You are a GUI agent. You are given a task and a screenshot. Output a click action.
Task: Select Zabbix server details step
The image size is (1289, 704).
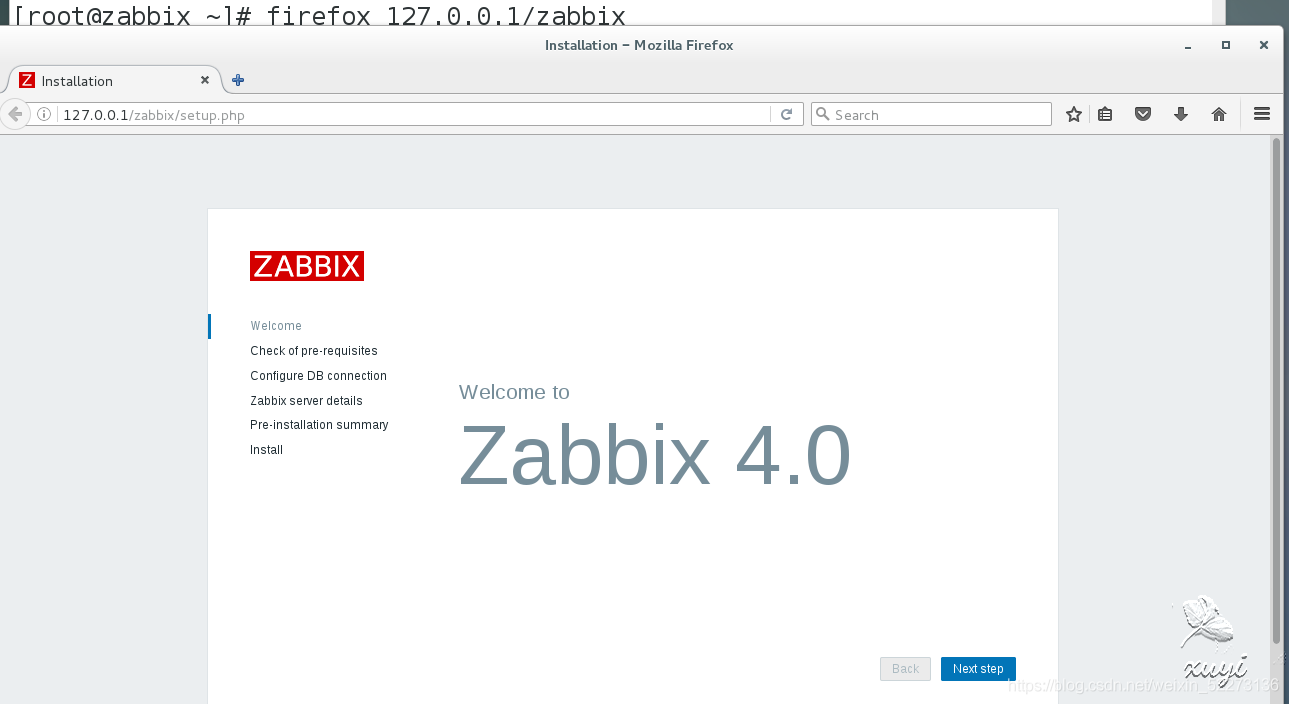pyautogui.click(x=306, y=401)
